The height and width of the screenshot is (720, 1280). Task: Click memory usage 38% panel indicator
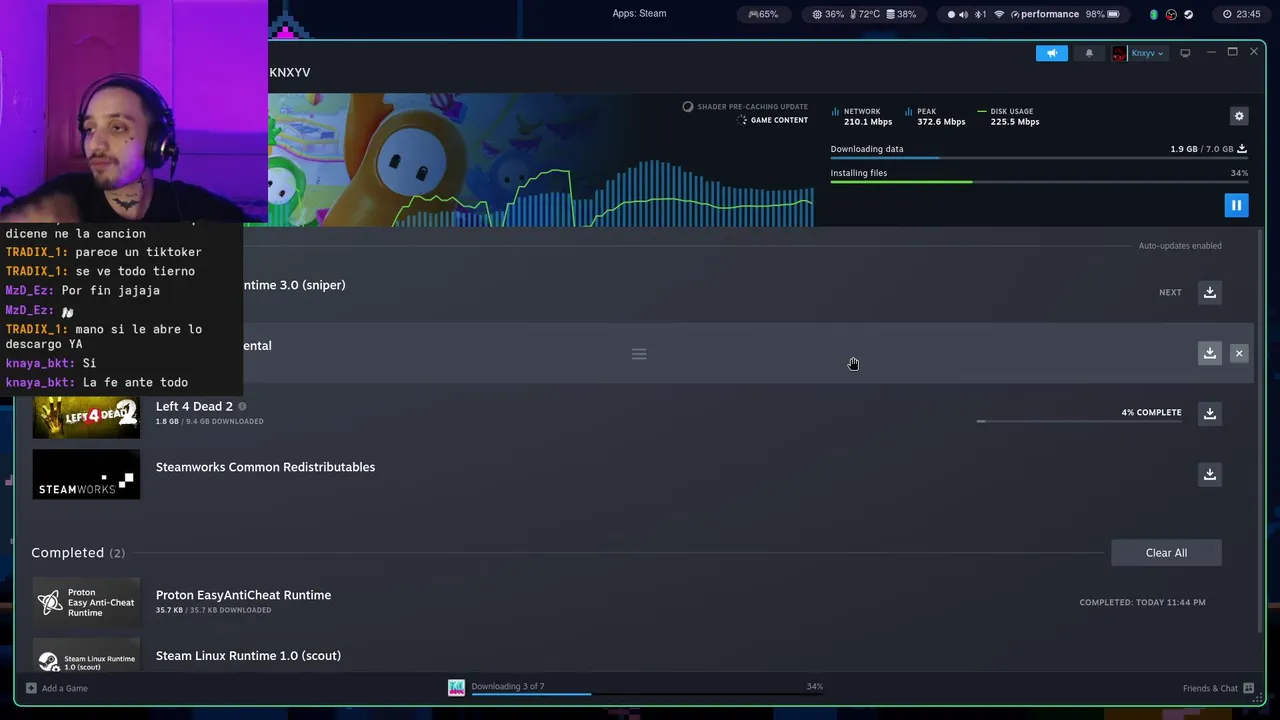[x=900, y=14]
